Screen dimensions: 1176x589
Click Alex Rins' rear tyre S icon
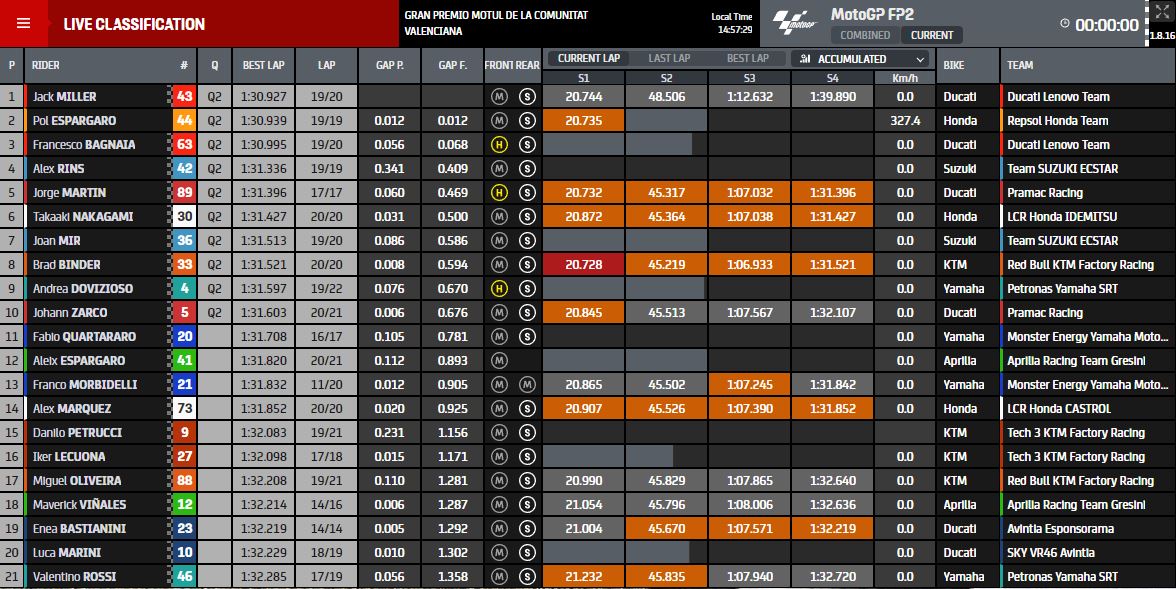[527, 169]
